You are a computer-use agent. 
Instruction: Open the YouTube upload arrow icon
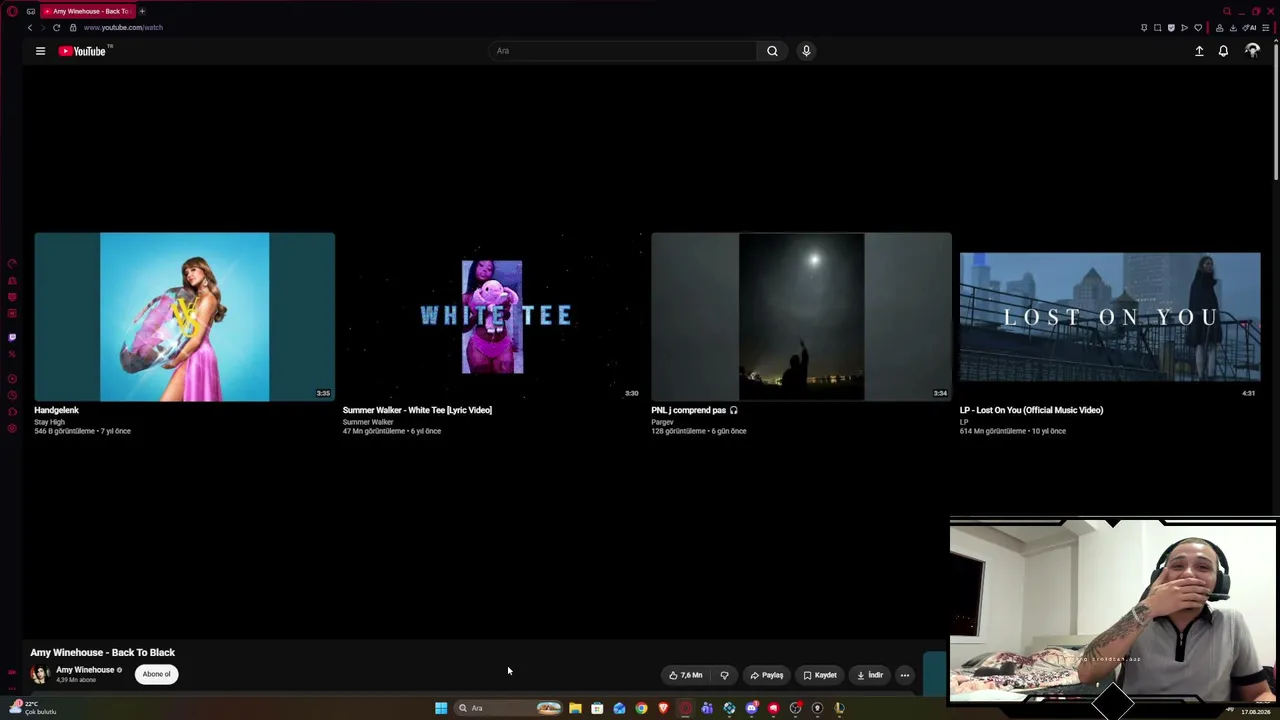(x=1199, y=51)
